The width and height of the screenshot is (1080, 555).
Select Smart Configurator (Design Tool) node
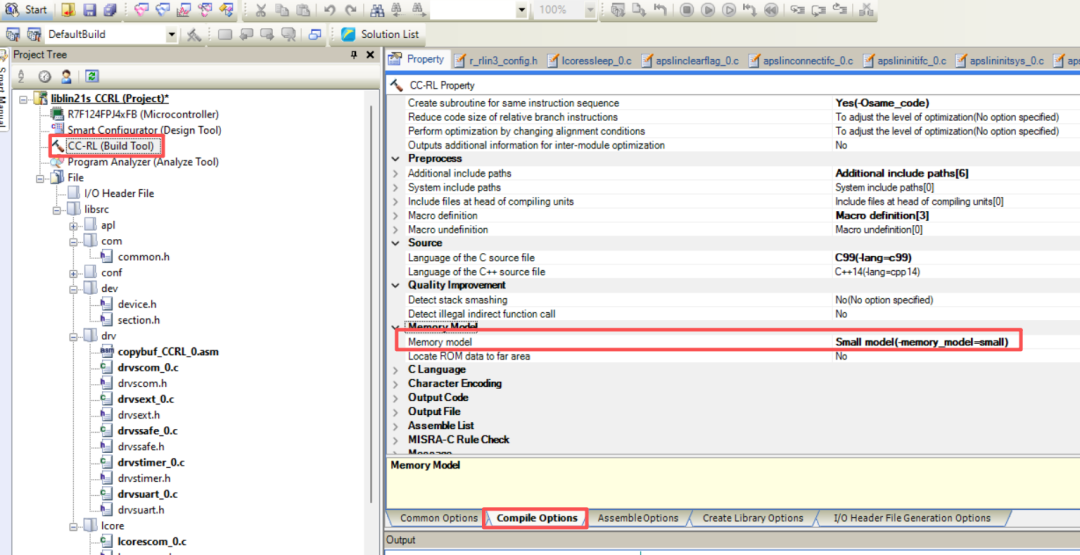click(145, 130)
